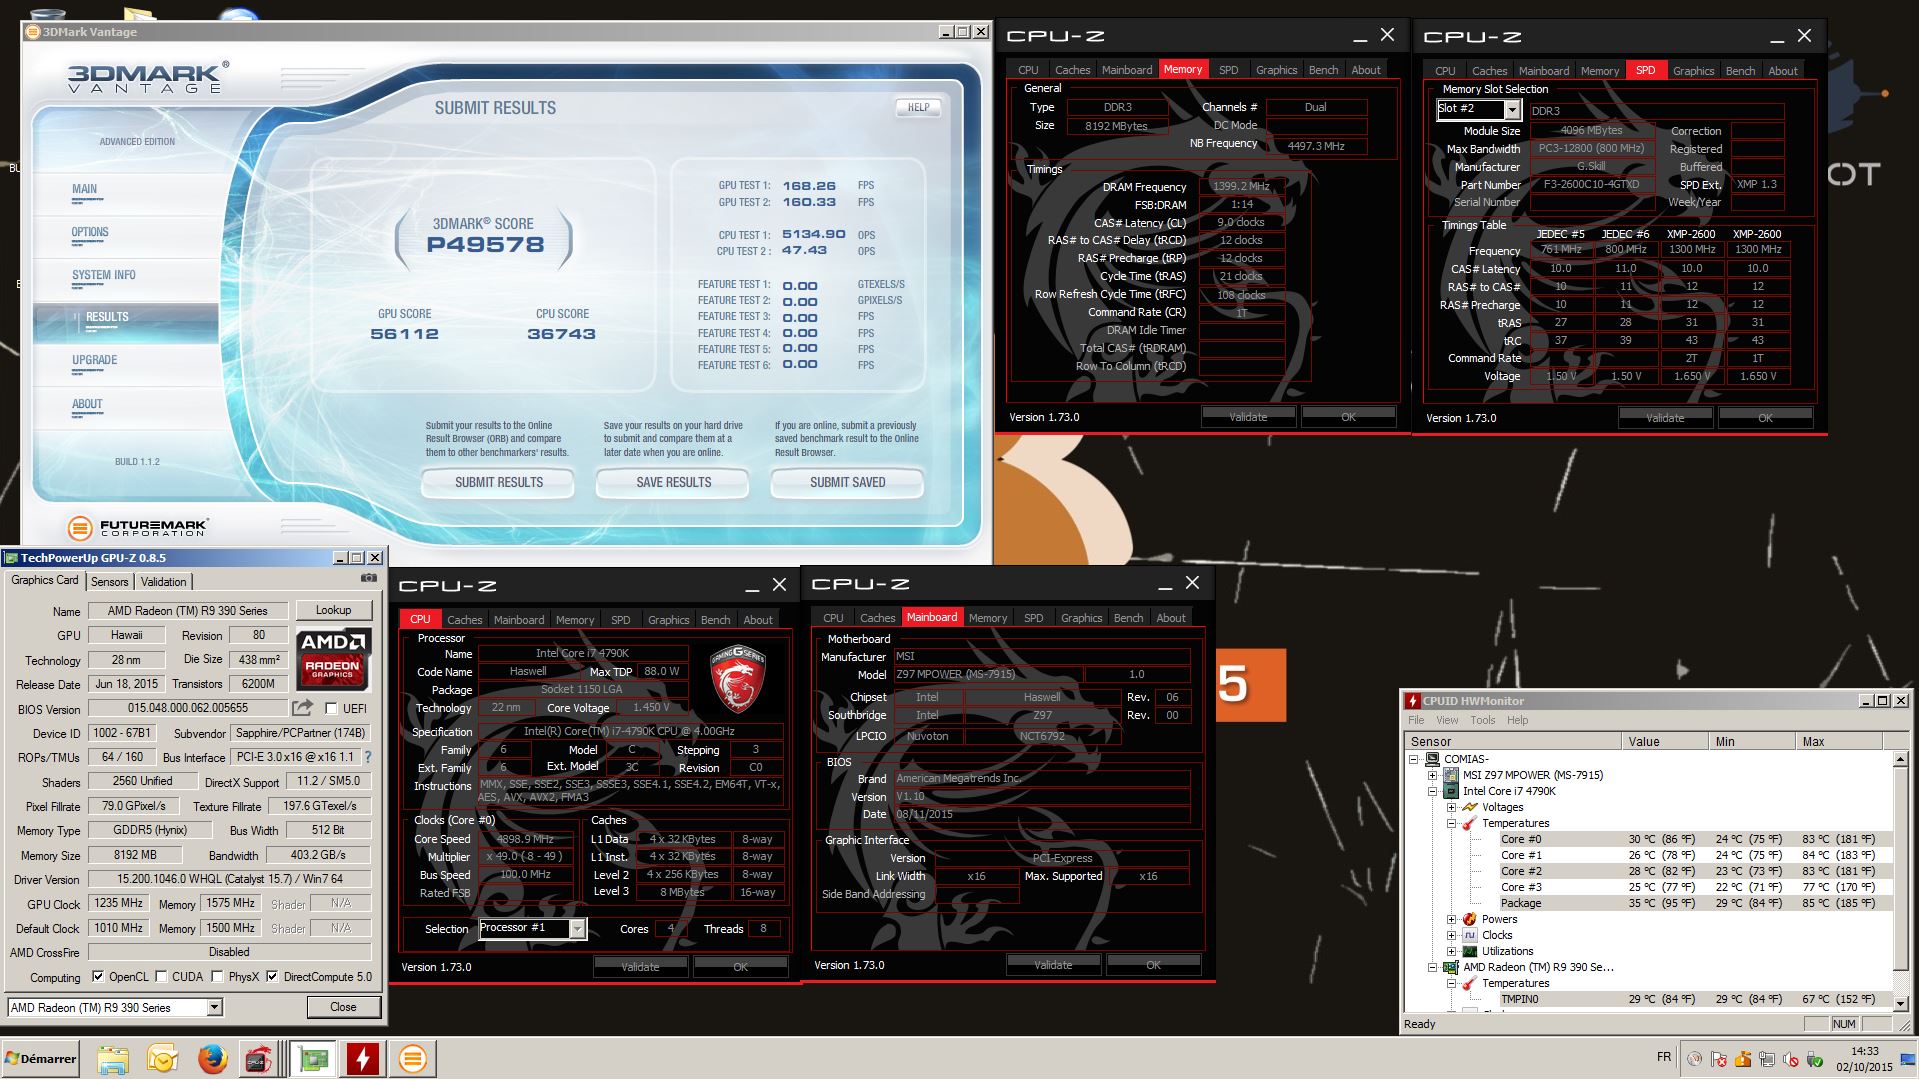Click the Clocks waveform icon in HWMonitor
Screen dimensions: 1919x1079
(x=1469, y=935)
